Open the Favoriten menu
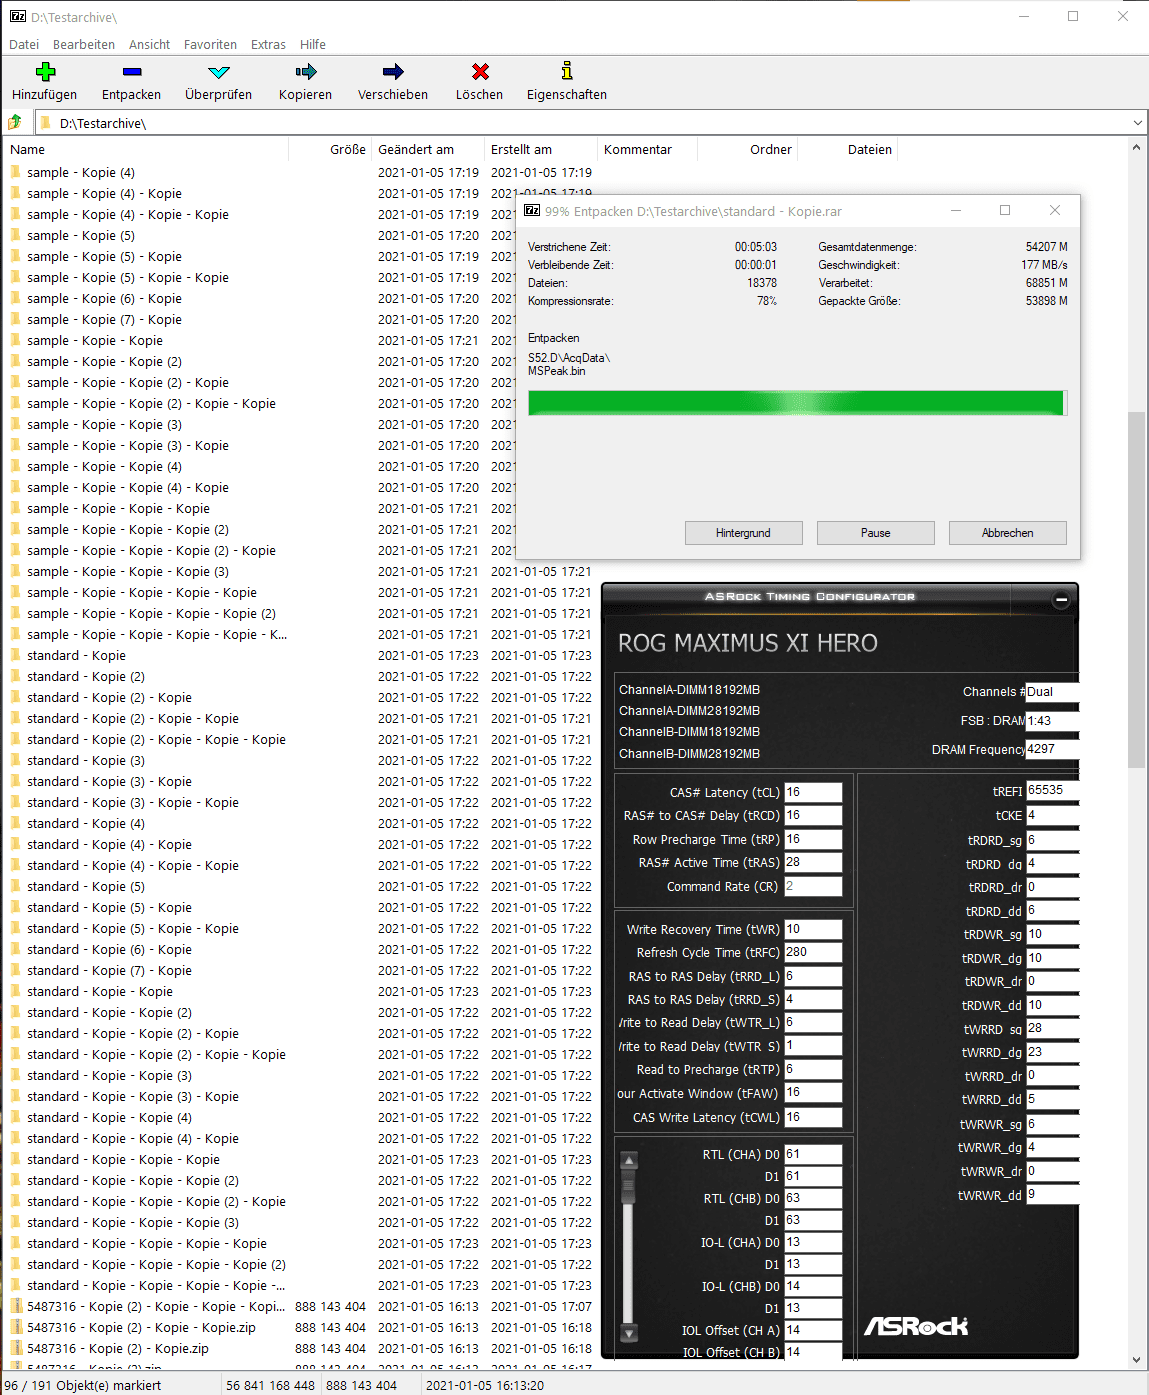Screen dimensions: 1149x1395 [210, 44]
